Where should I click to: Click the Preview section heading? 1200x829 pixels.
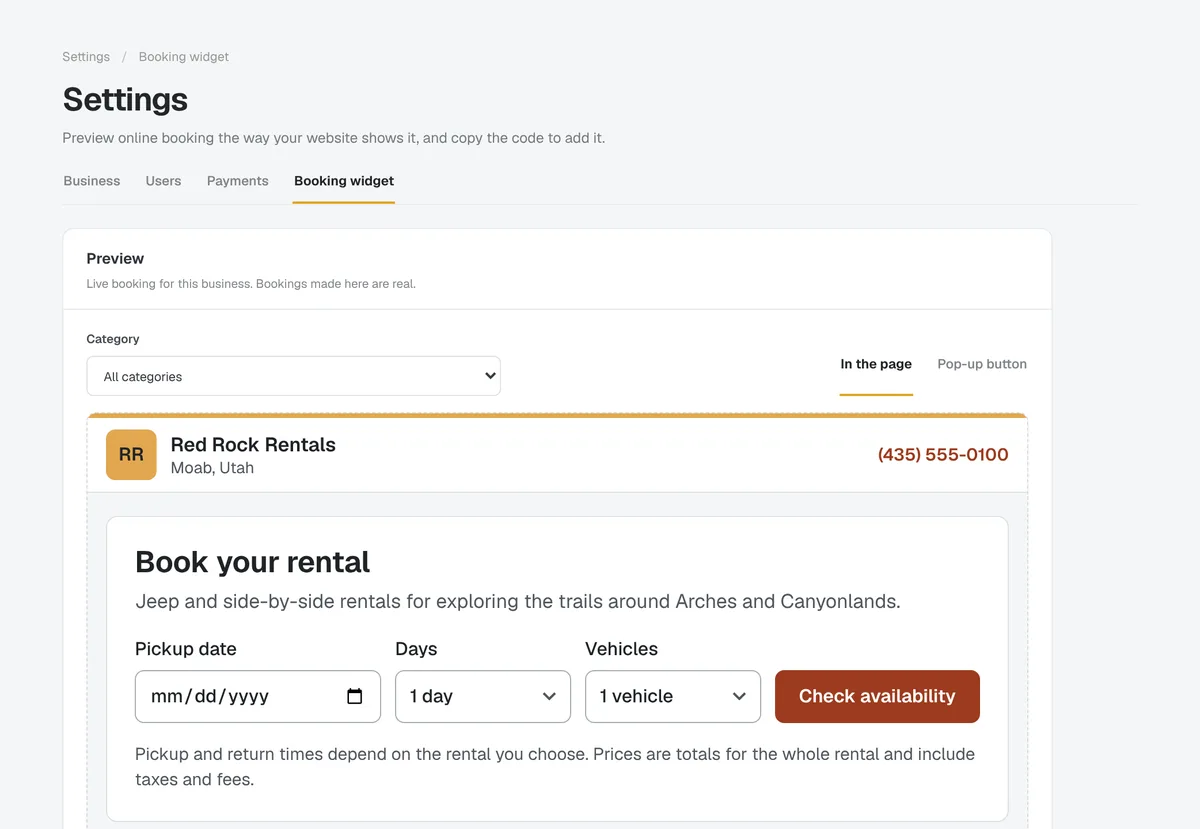click(x=115, y=258)
